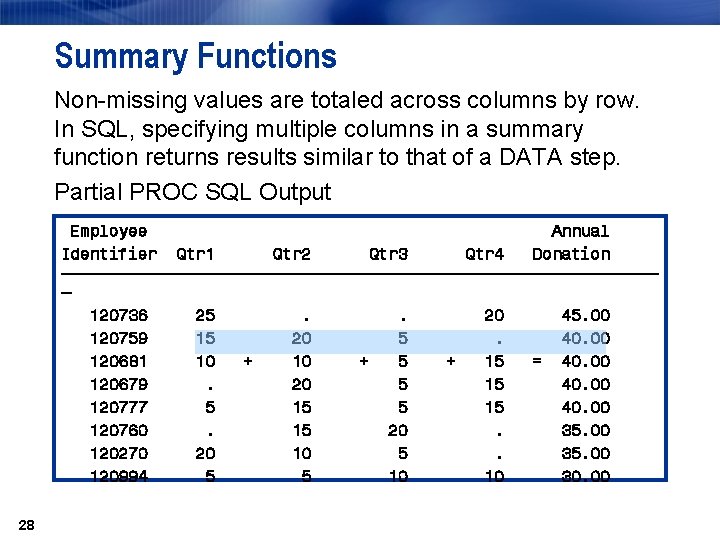Image resolution: width=720 pixels, height=540 pixels.
Task: Select the 45.00 annual donation value
Action: 586,315
